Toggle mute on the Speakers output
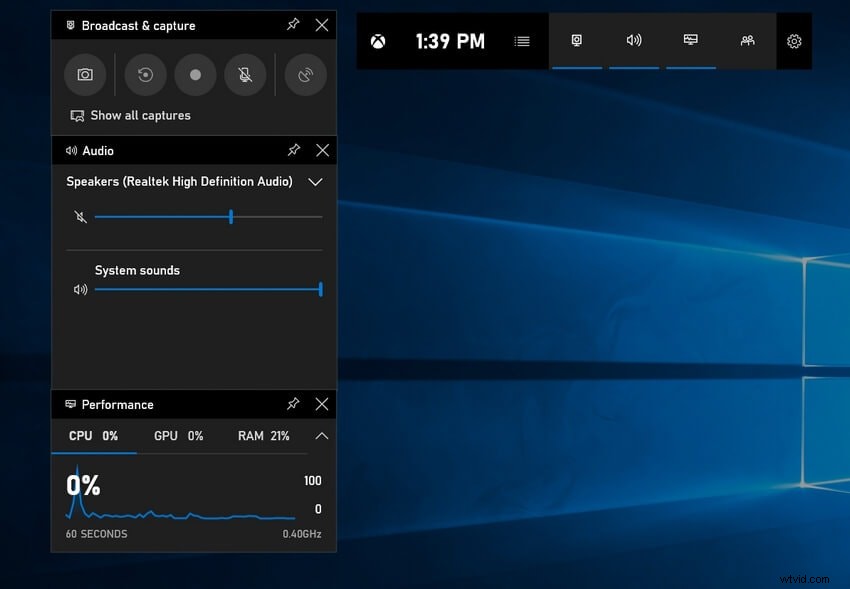Viewport: 850px width, 589px height. click(81, 216)
